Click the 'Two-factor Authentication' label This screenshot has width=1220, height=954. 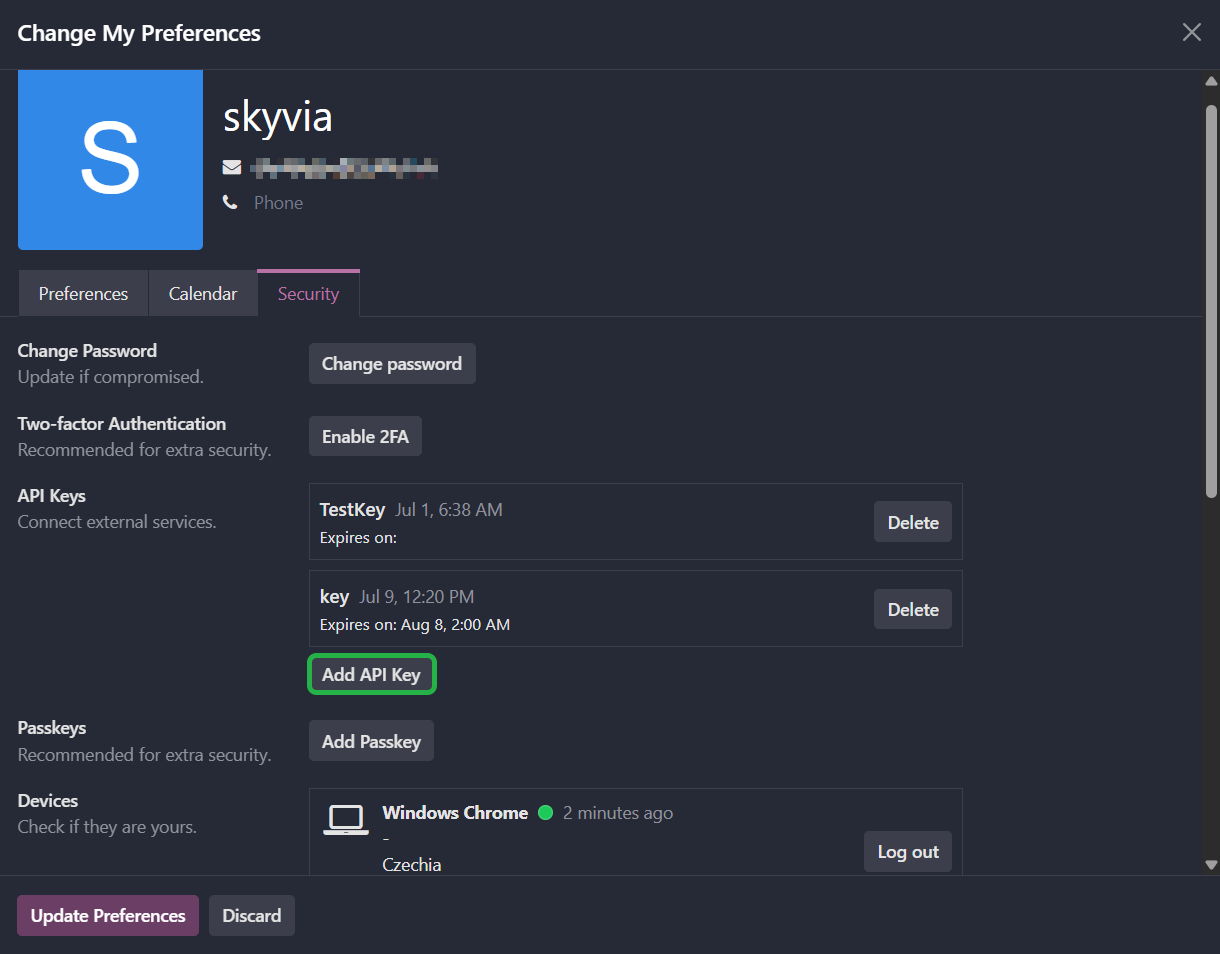(122, 424)
